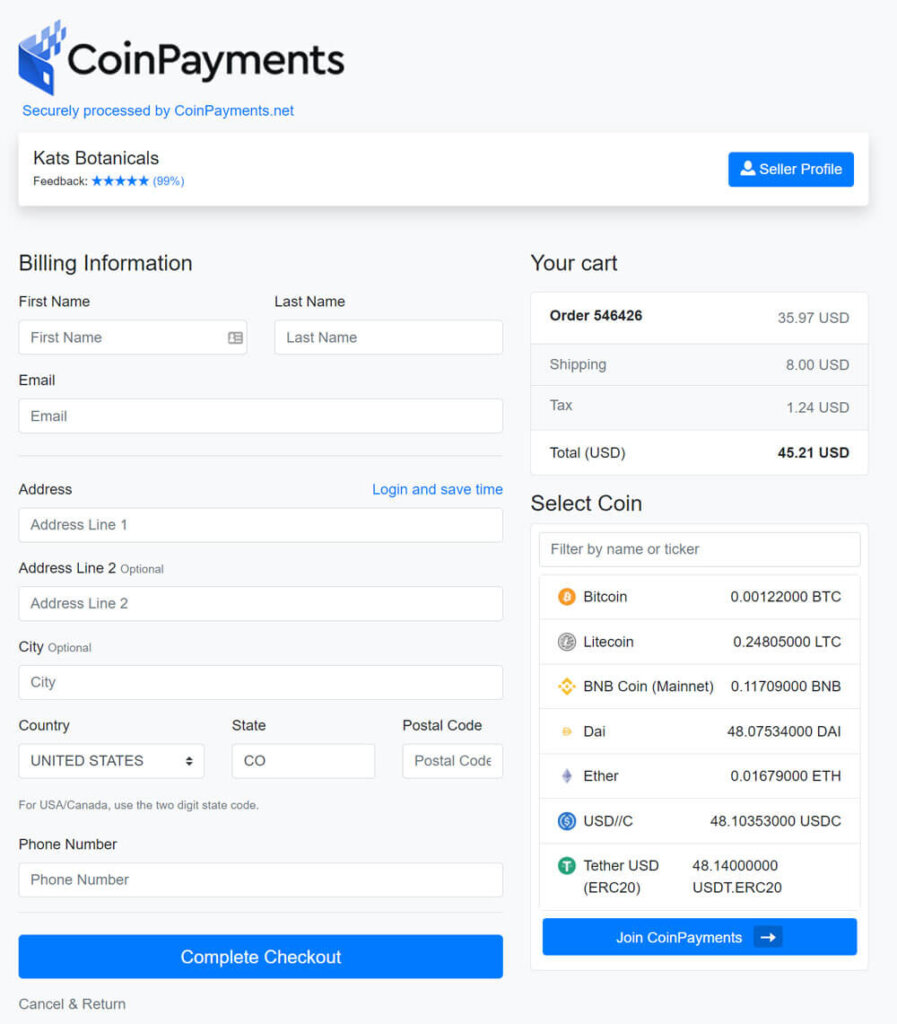The width and height of the screenshot is (897, 1024).
Task: Click the (99%) feedback percentage link
Action: [168, 181]
